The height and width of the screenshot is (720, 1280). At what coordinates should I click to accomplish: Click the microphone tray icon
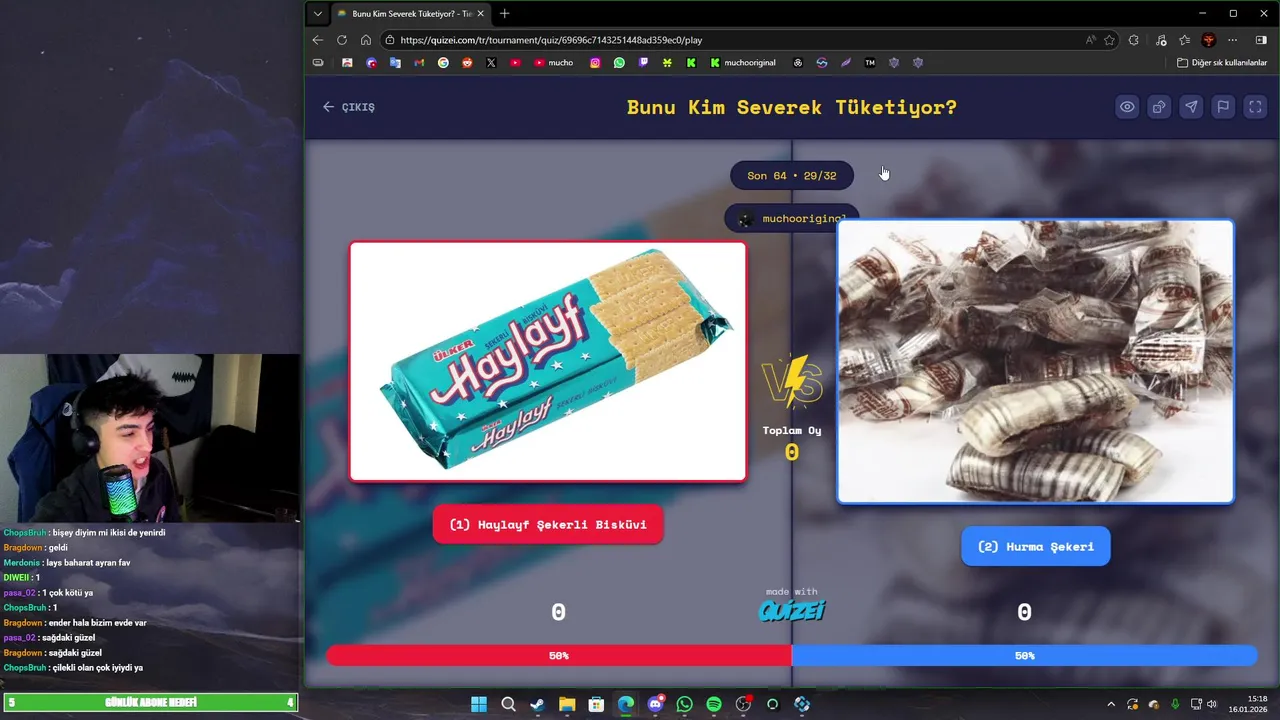(1175, 704)
